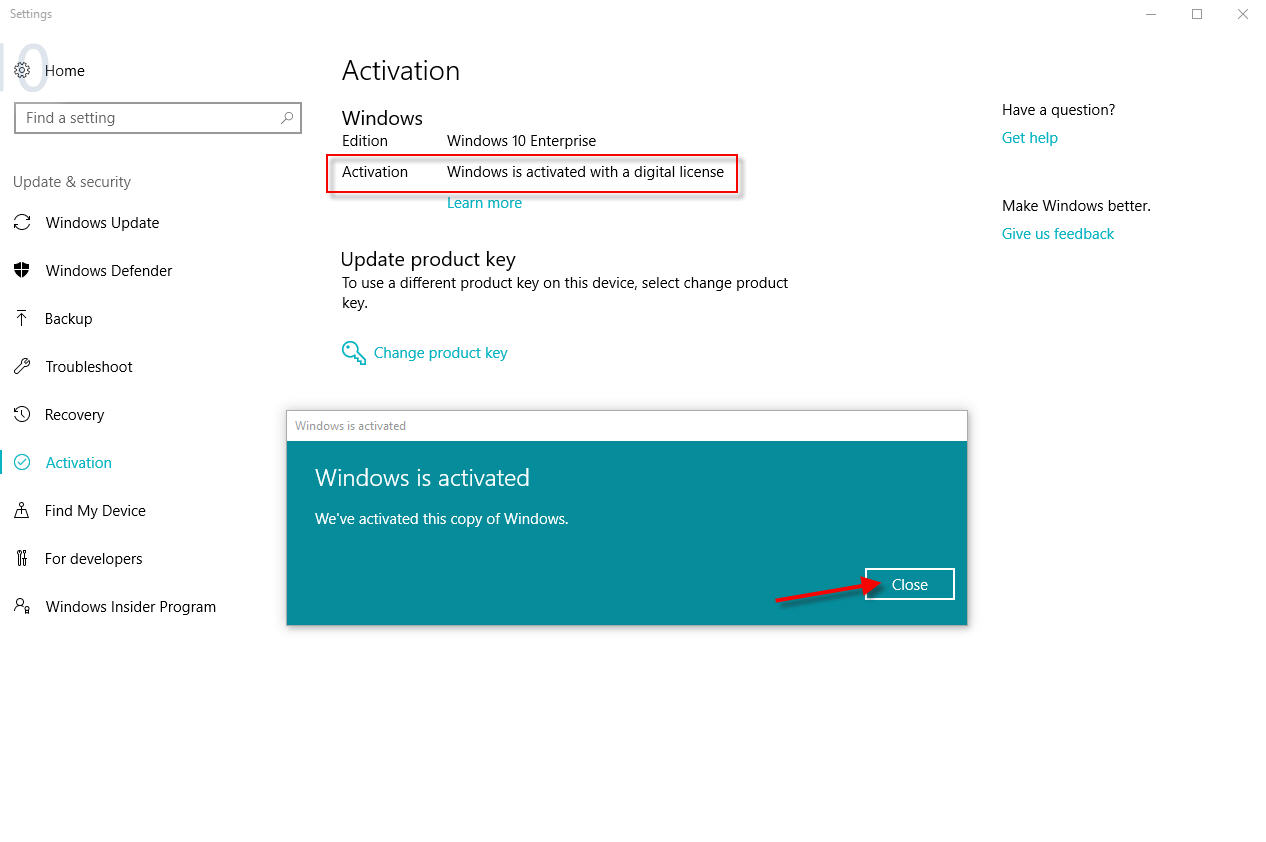
Task: Click the Troubleshoot wrench icon
Action: 22,367
